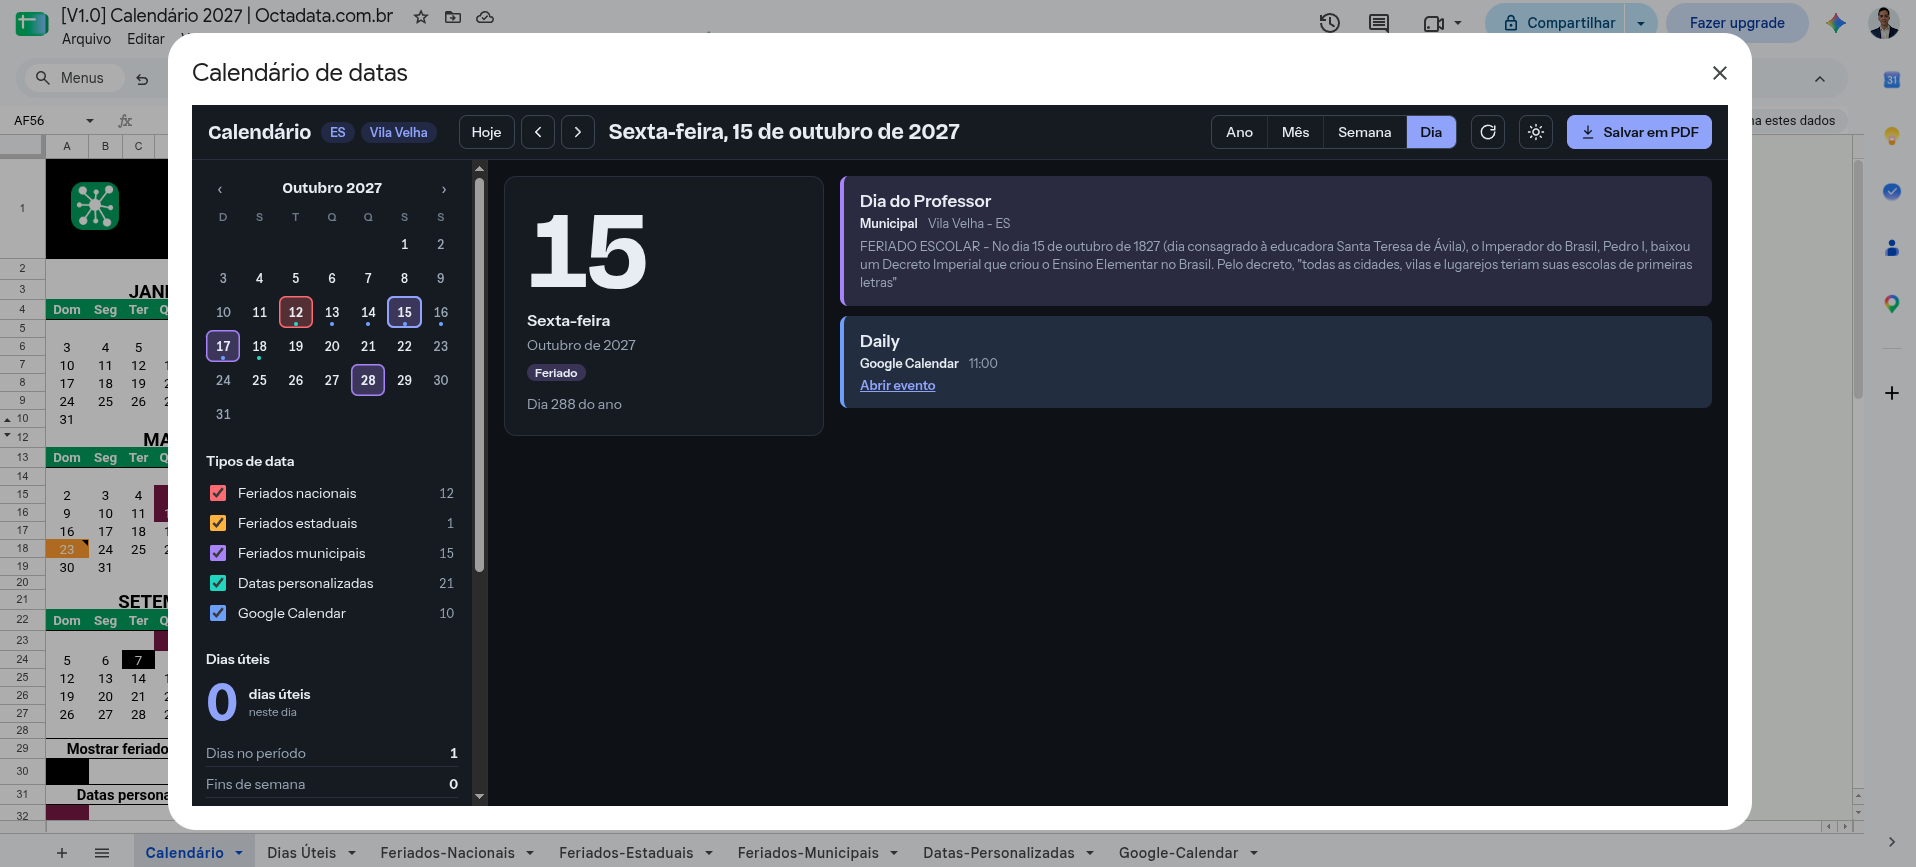Click the refresh calendar icon

coord(1488,132)
